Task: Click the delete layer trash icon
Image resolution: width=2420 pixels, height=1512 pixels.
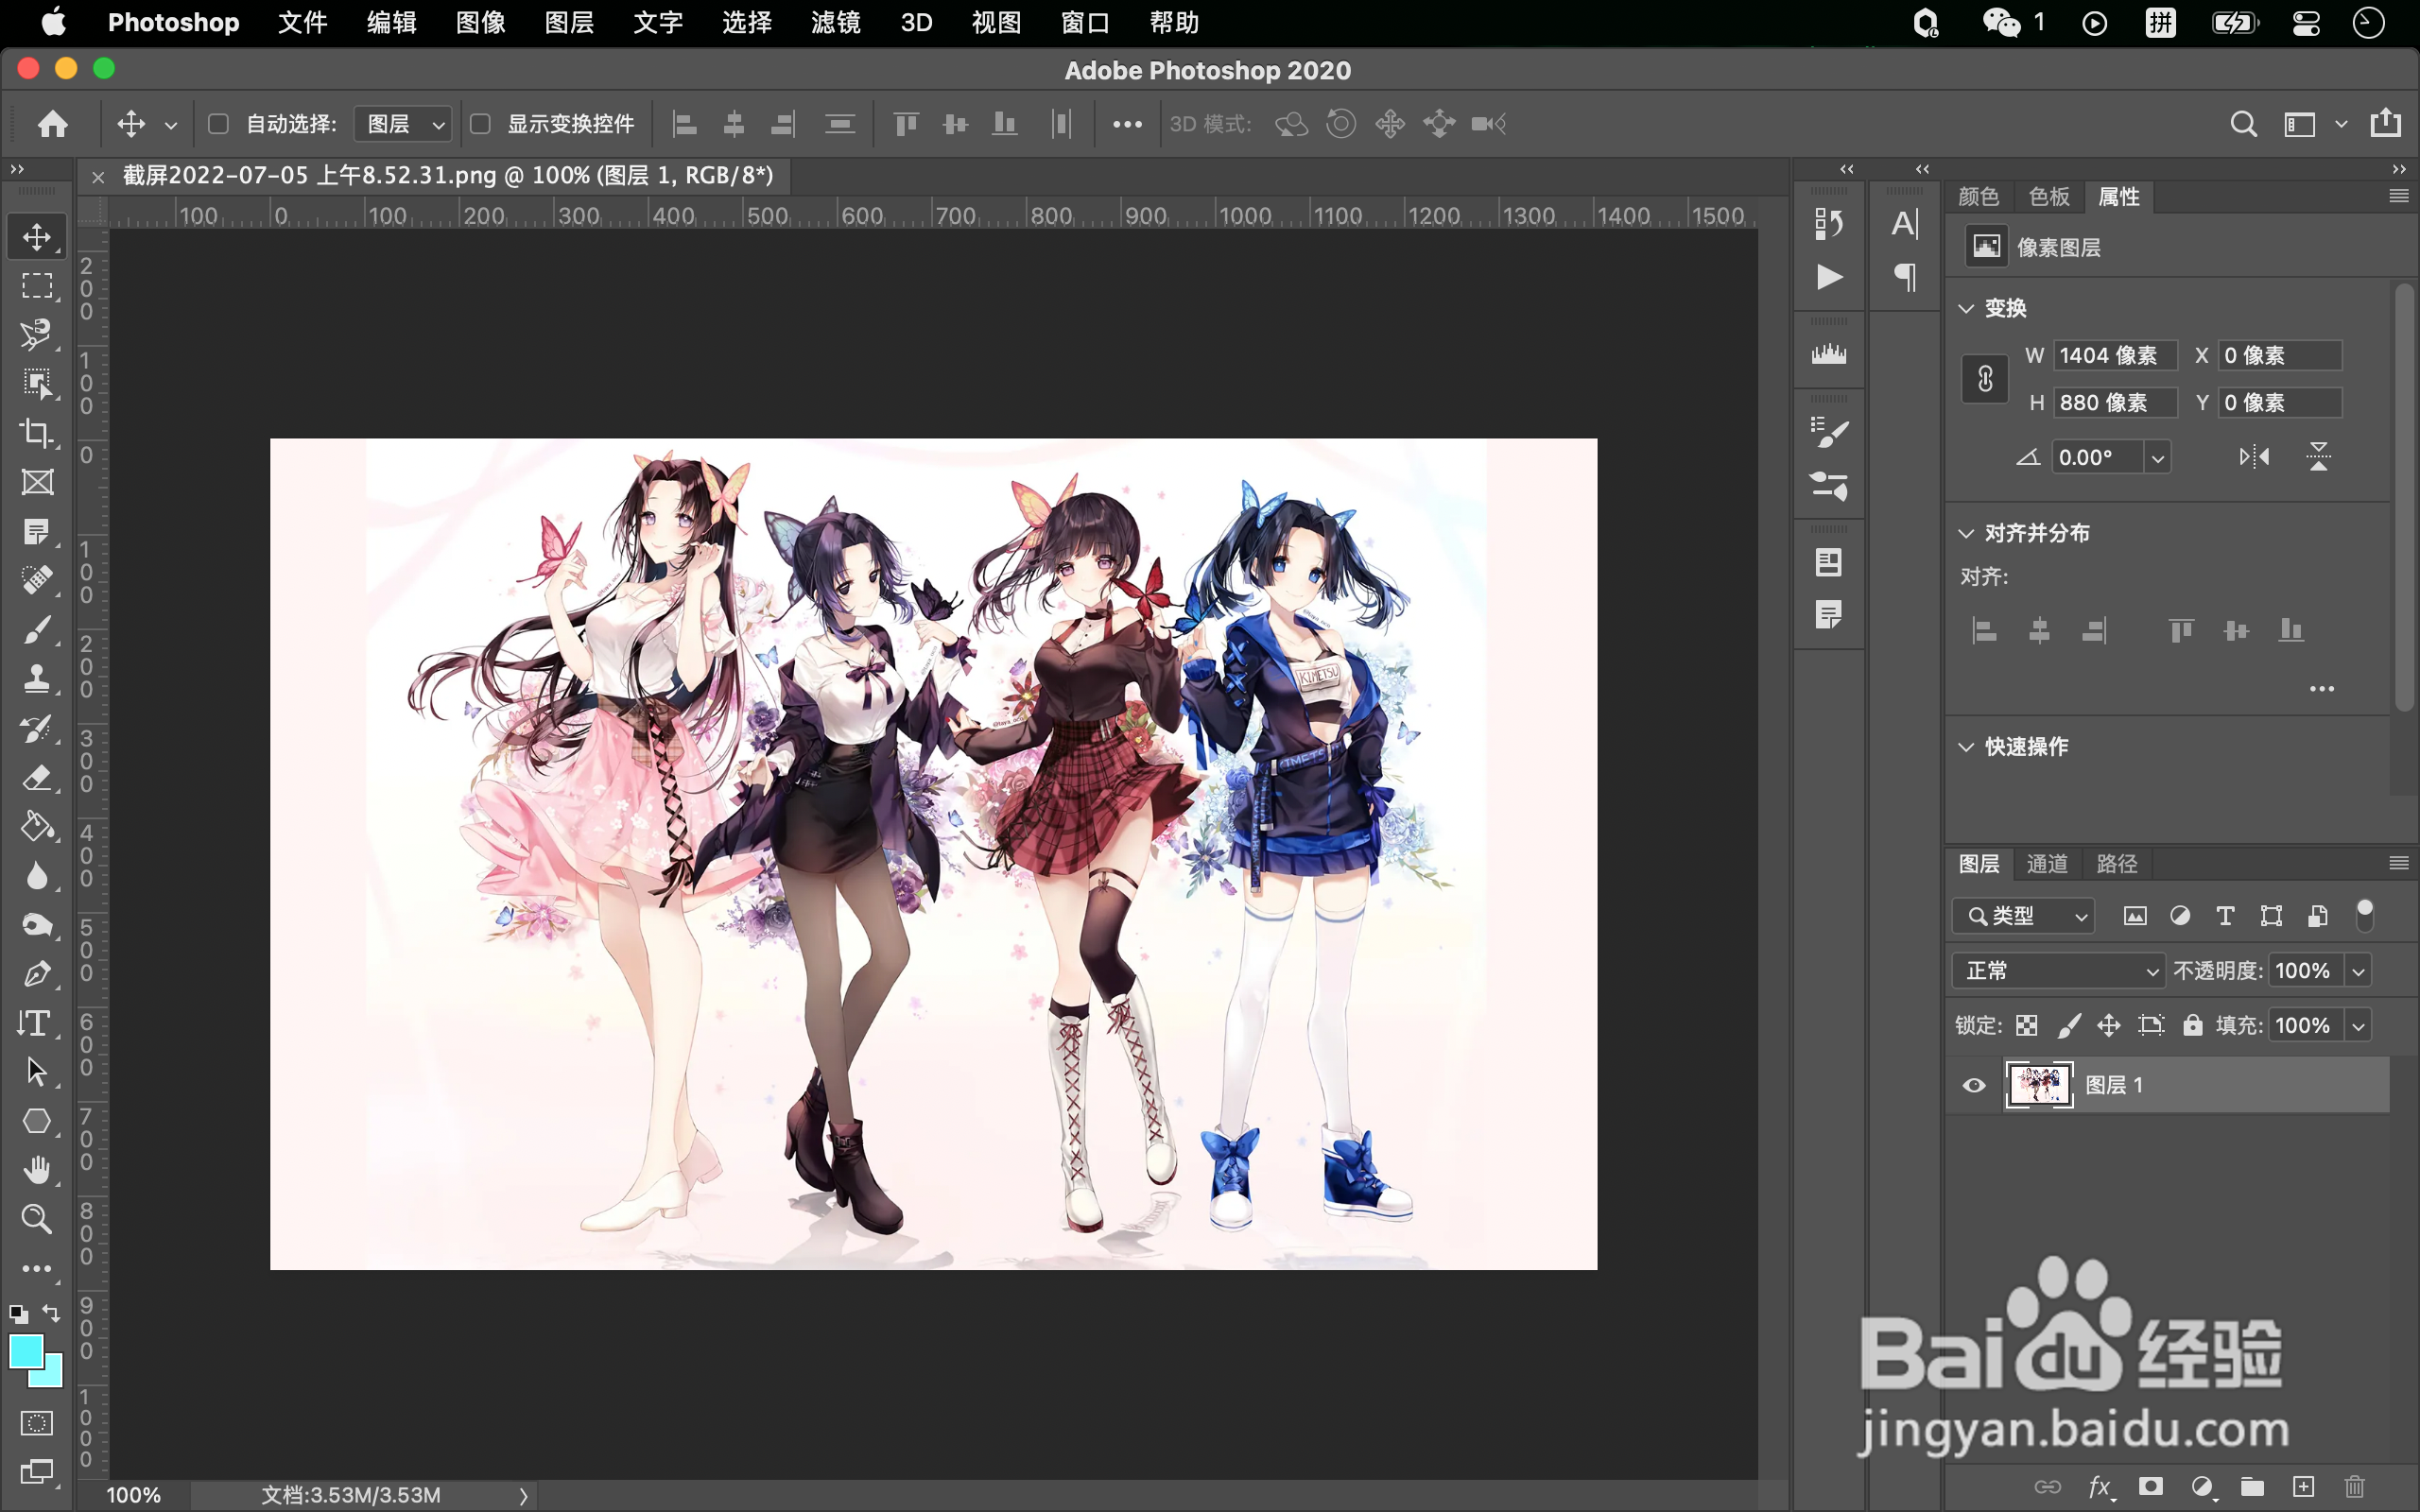Action: click(x=2355, y=1487)
